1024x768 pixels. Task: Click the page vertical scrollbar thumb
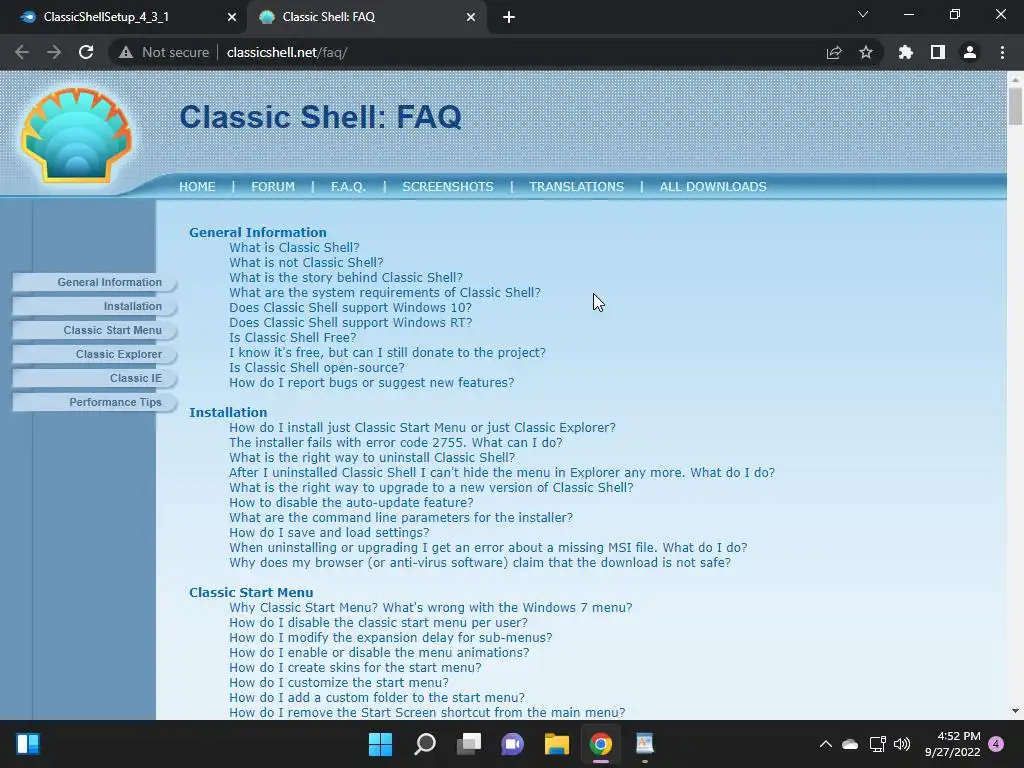[1015, 104]
